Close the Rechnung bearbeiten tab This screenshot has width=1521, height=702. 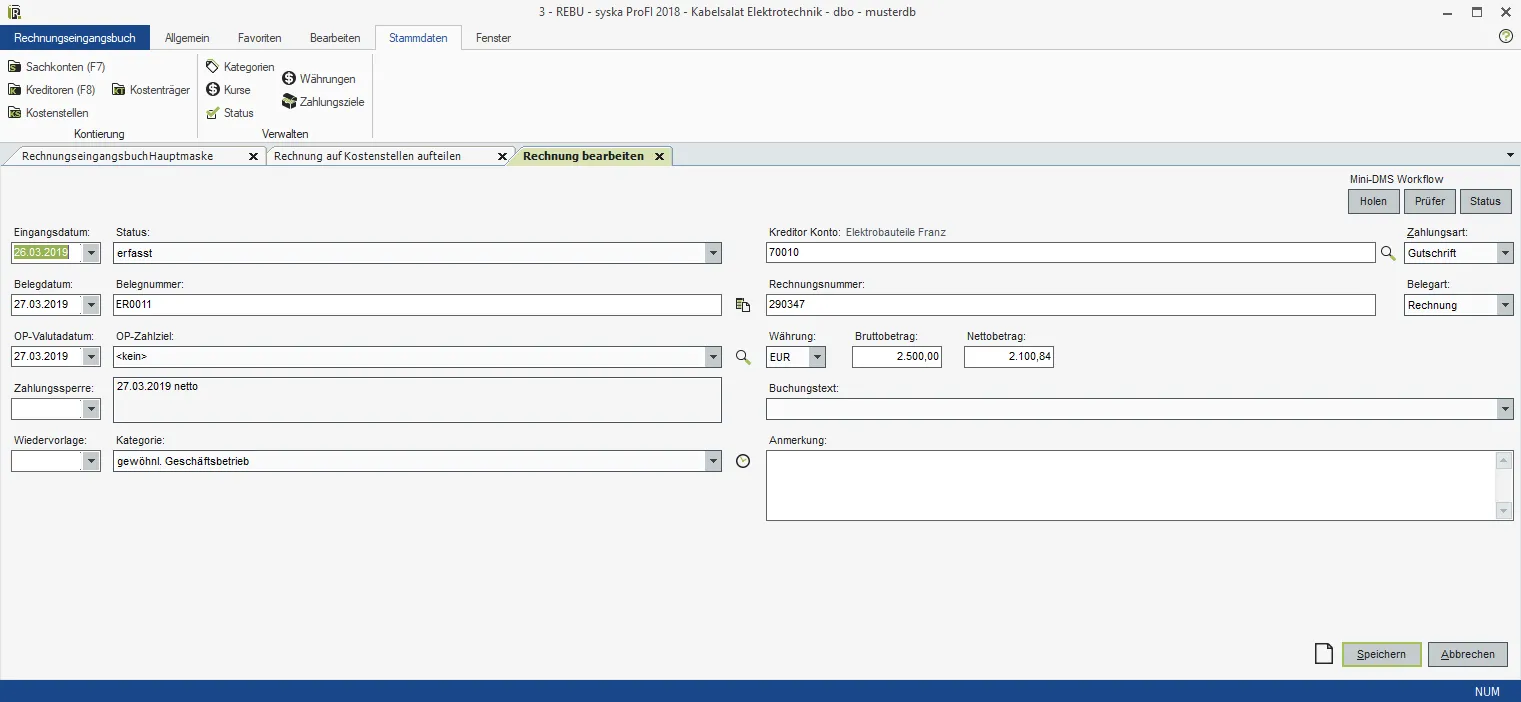pyautogui.click(x=660, y=157)
